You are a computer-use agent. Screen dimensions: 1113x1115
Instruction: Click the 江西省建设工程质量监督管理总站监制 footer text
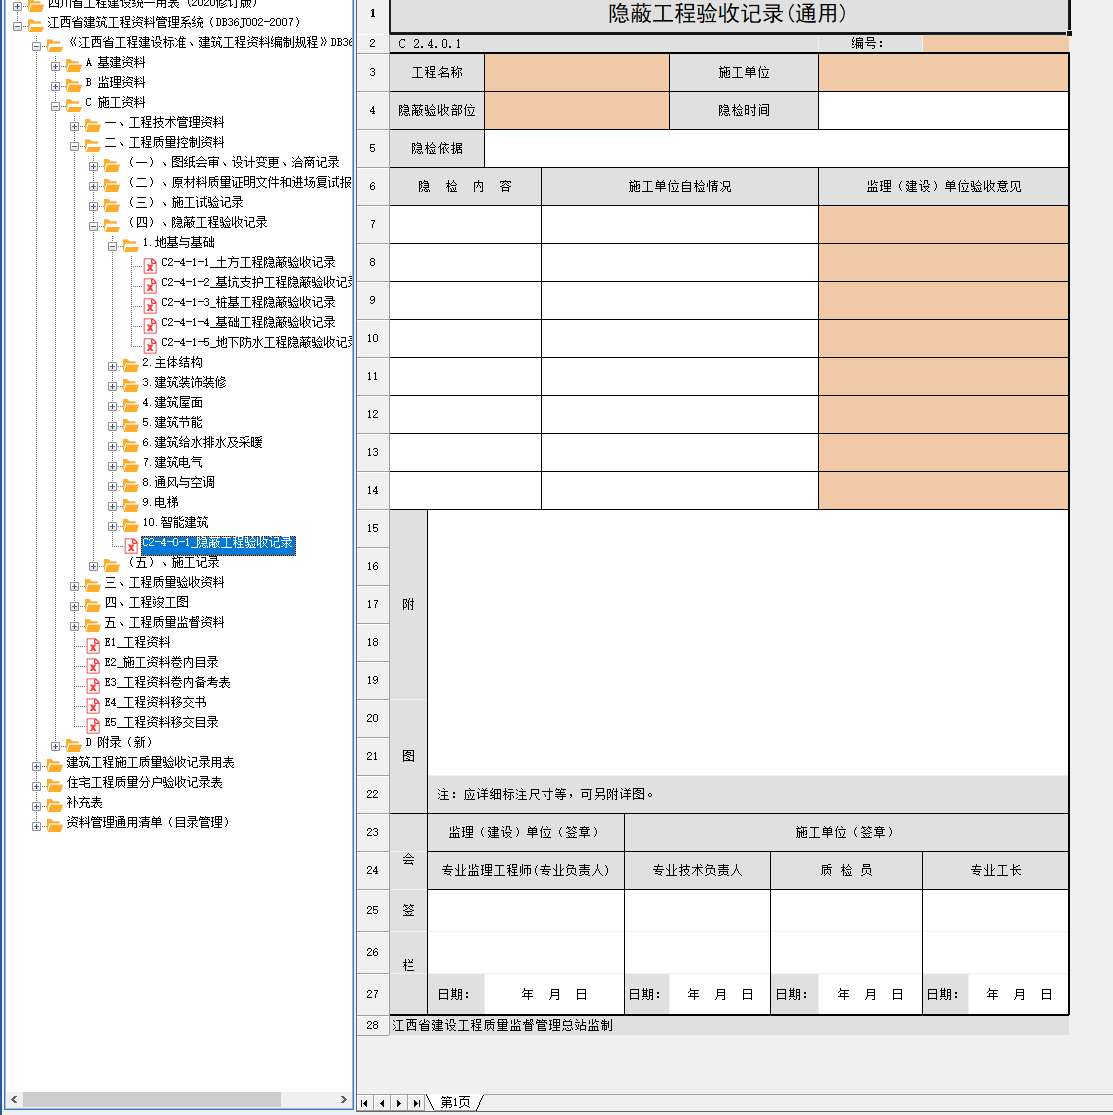tap(502, 1025)
